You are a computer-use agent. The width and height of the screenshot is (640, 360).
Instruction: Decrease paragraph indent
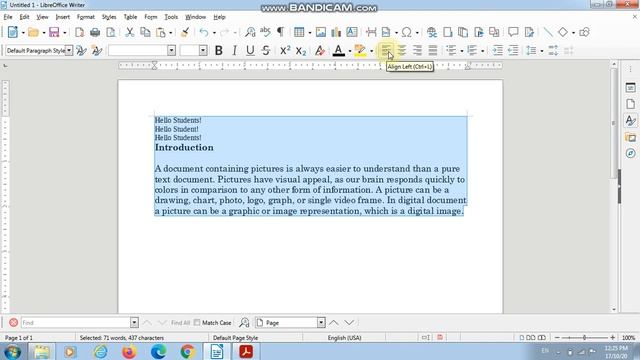tap(513, 50)
